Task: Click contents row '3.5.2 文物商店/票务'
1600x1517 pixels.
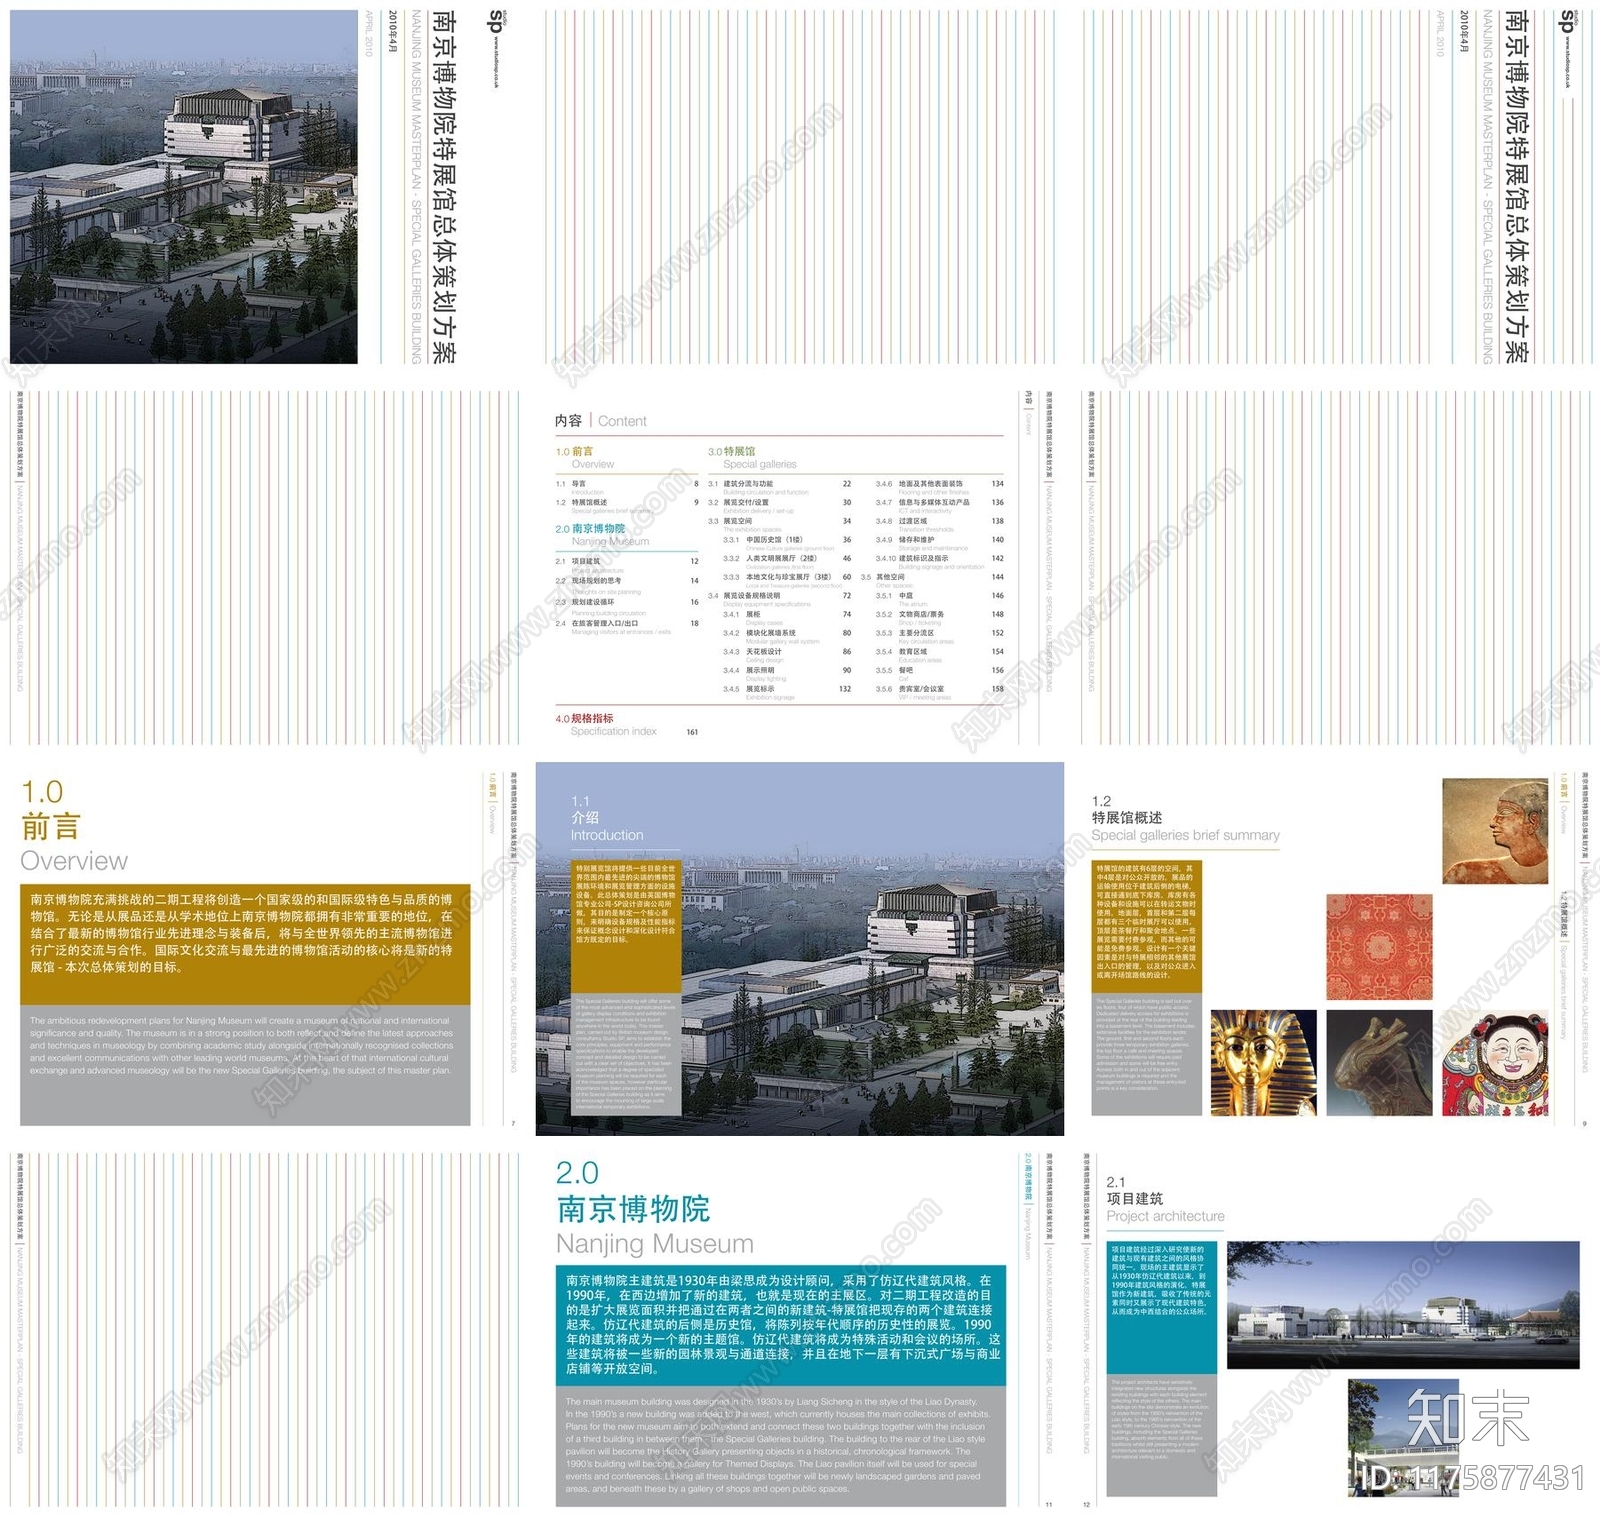Action: coord(940,615)
